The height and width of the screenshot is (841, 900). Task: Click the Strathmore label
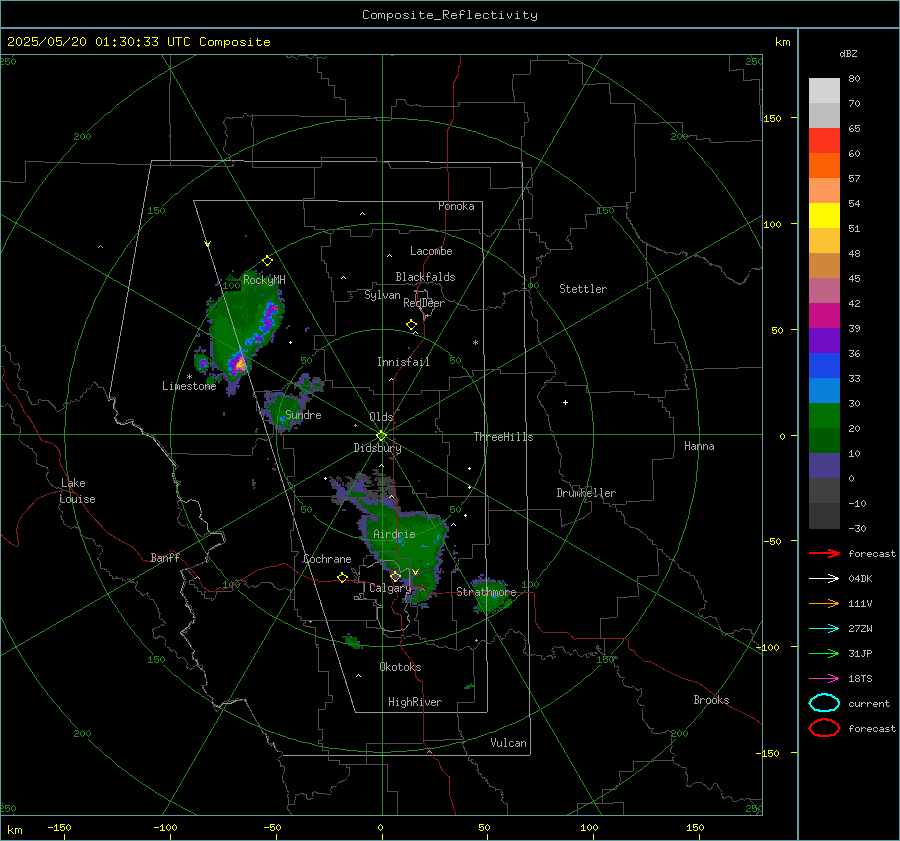click(x=486, y=592)
